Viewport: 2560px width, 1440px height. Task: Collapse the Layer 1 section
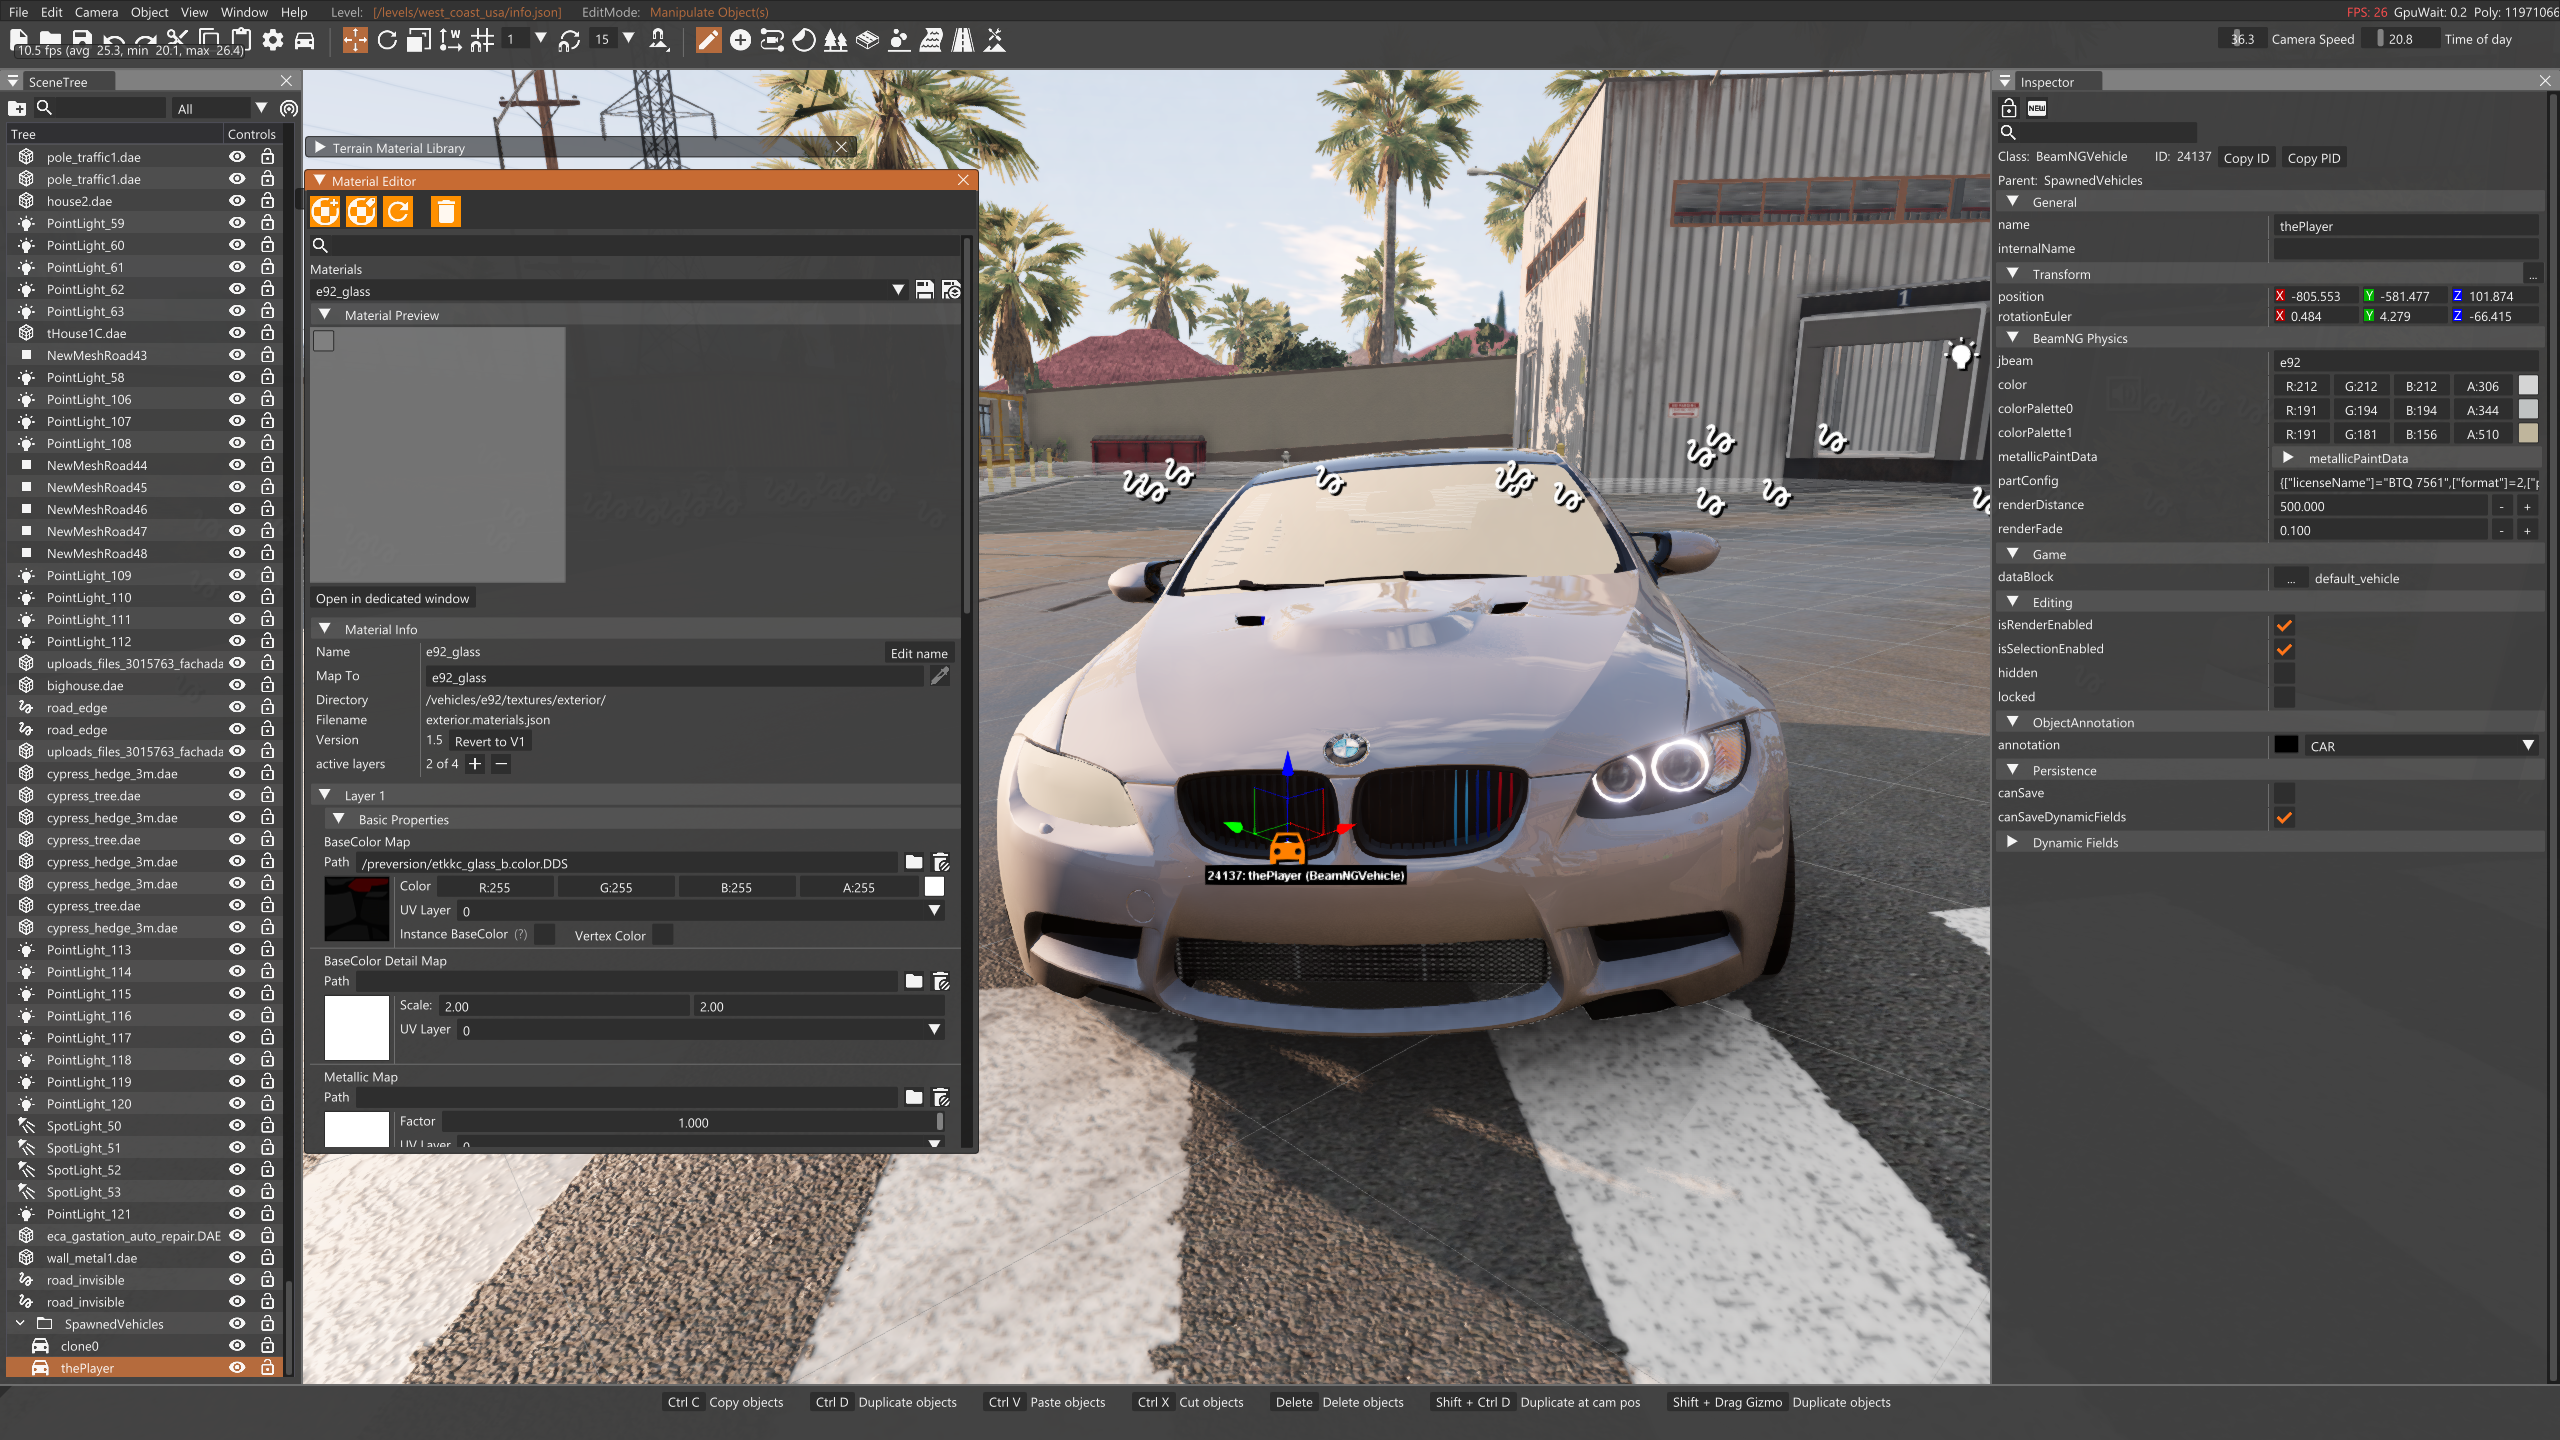pyautogui.click(x=325, y=795)
